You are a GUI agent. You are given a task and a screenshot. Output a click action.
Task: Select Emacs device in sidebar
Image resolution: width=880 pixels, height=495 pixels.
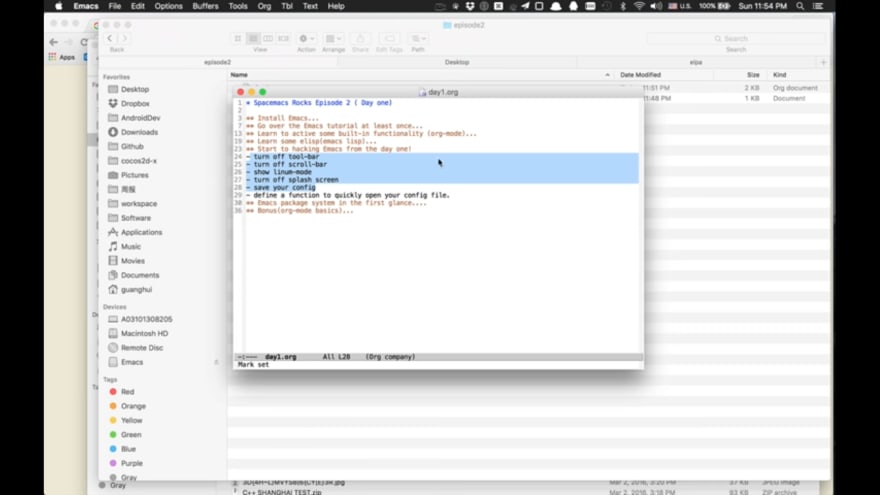click(132, 362)
